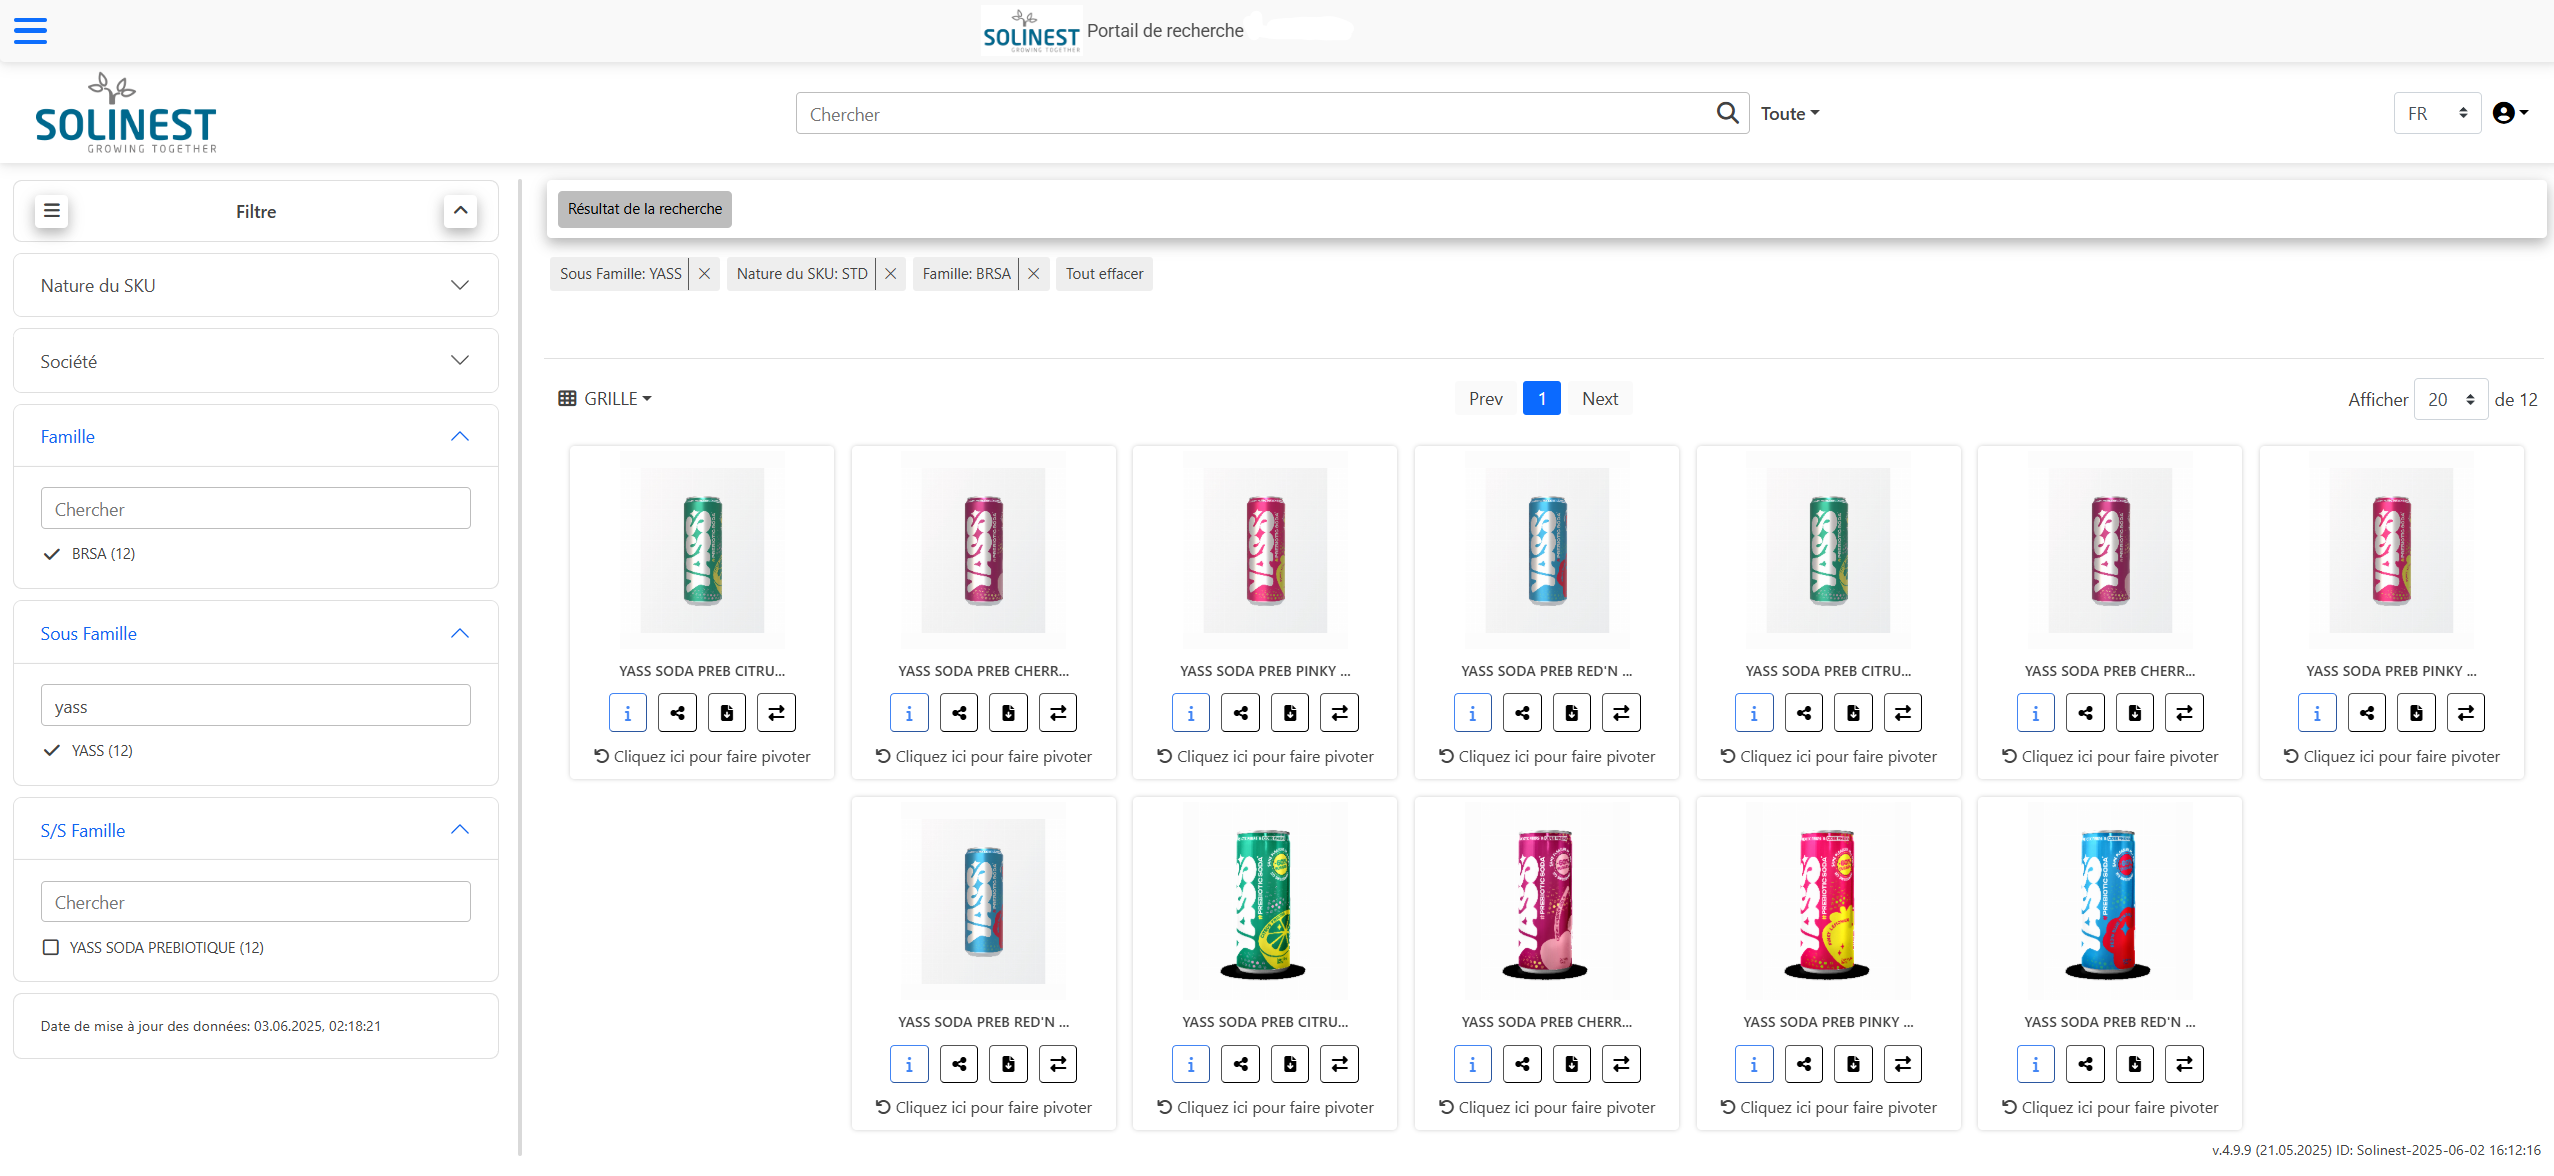2554x1176 pixels.
Task: Click compare arrows on lemon-artwork green can
Action: [1339, 1064]
